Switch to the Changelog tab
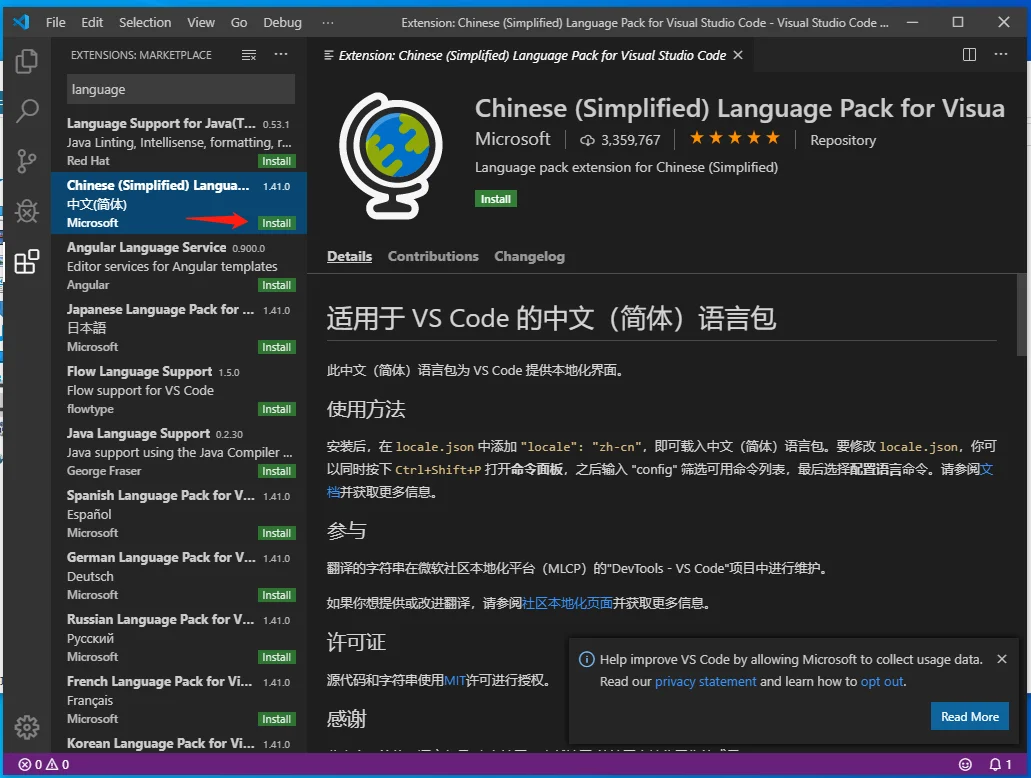The width and height of the screenshot is (1031, 778). pyautogui.click(x=529, y=256)
